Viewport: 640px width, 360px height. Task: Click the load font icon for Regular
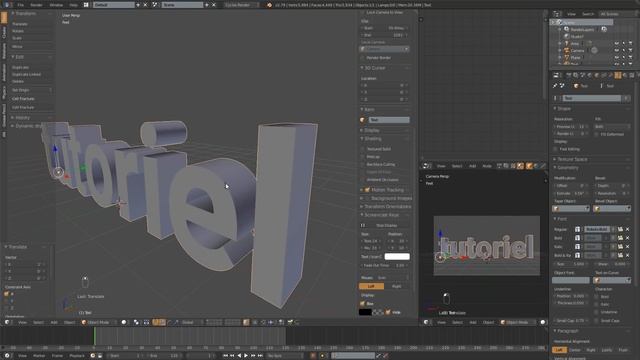(x=620, y=229)
